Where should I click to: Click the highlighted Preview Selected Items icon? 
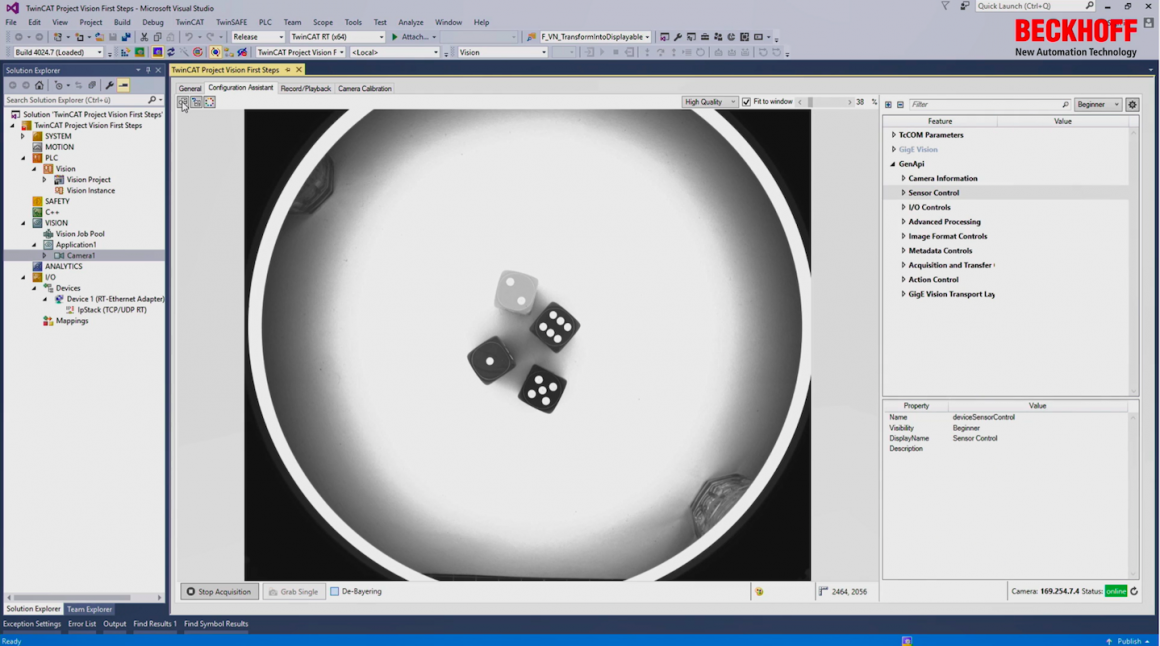124,86
